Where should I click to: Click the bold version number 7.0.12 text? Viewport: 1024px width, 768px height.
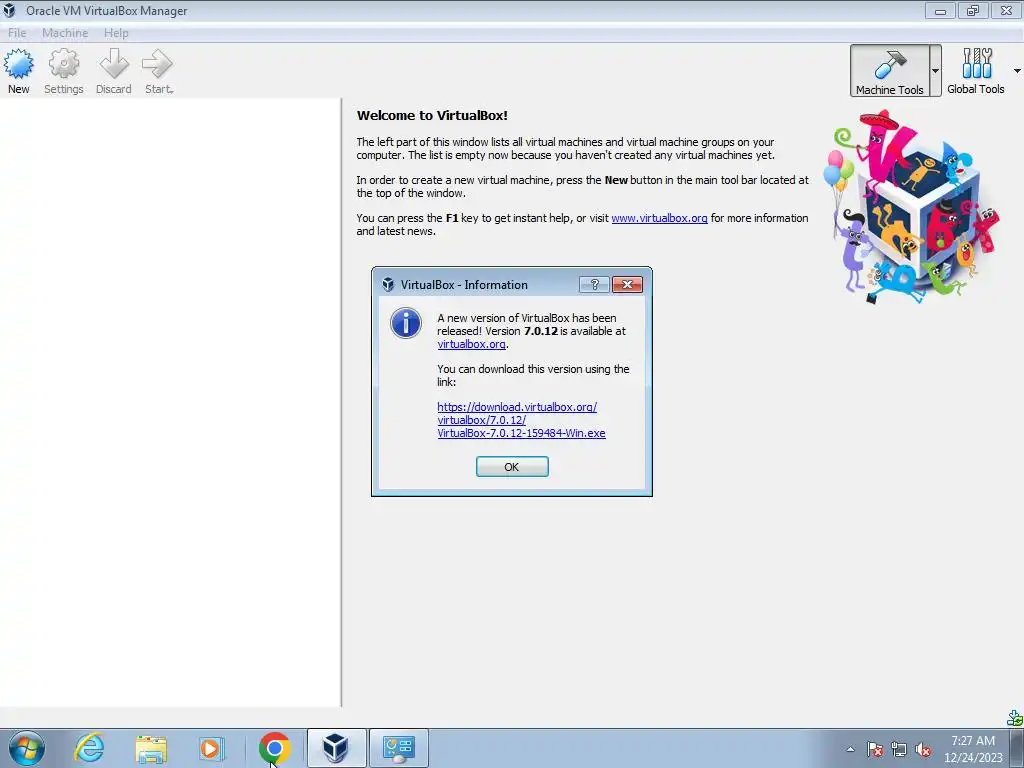[541, 331]
